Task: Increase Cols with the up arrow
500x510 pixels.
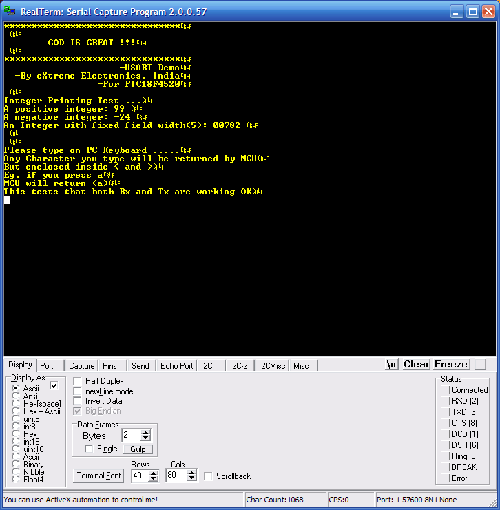Action: 192,472
